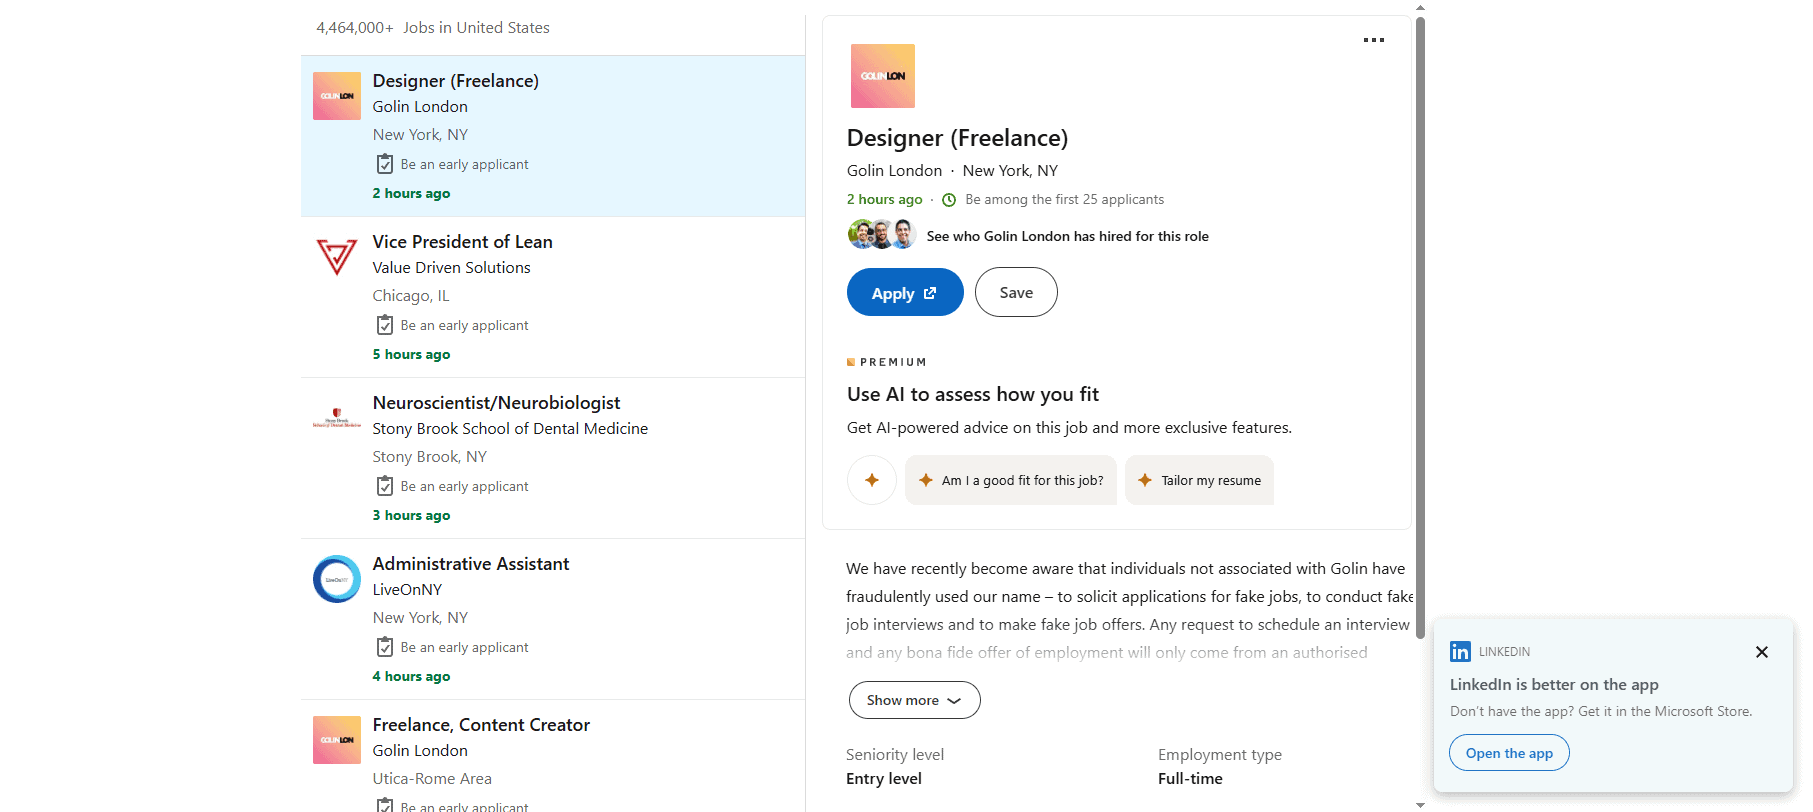Viewport: 1813px width, 812px height.
Task: Click Open the app button
Action: pyautogui.click(x=1509, y=753)
